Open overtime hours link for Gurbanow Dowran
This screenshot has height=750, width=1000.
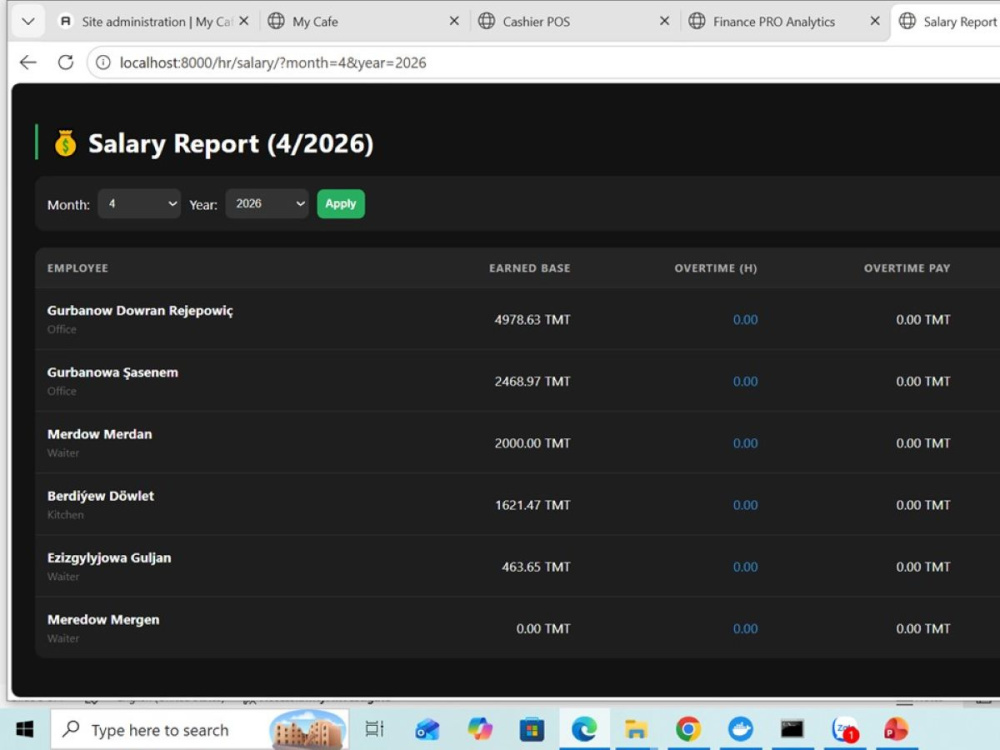(745, 320)
